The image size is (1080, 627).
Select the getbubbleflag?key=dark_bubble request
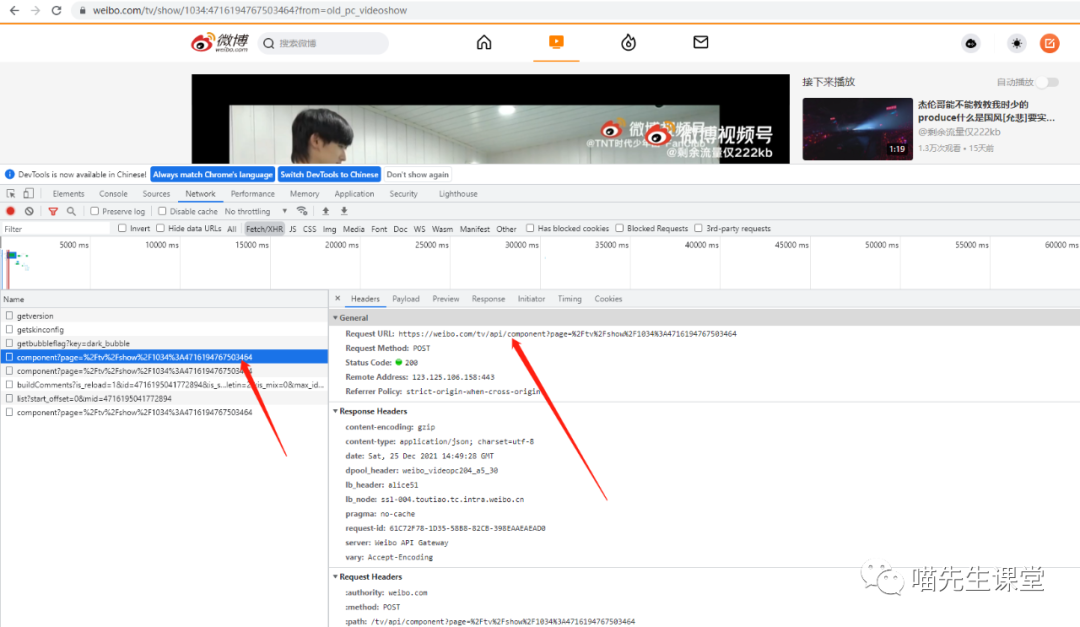[164, 343]
